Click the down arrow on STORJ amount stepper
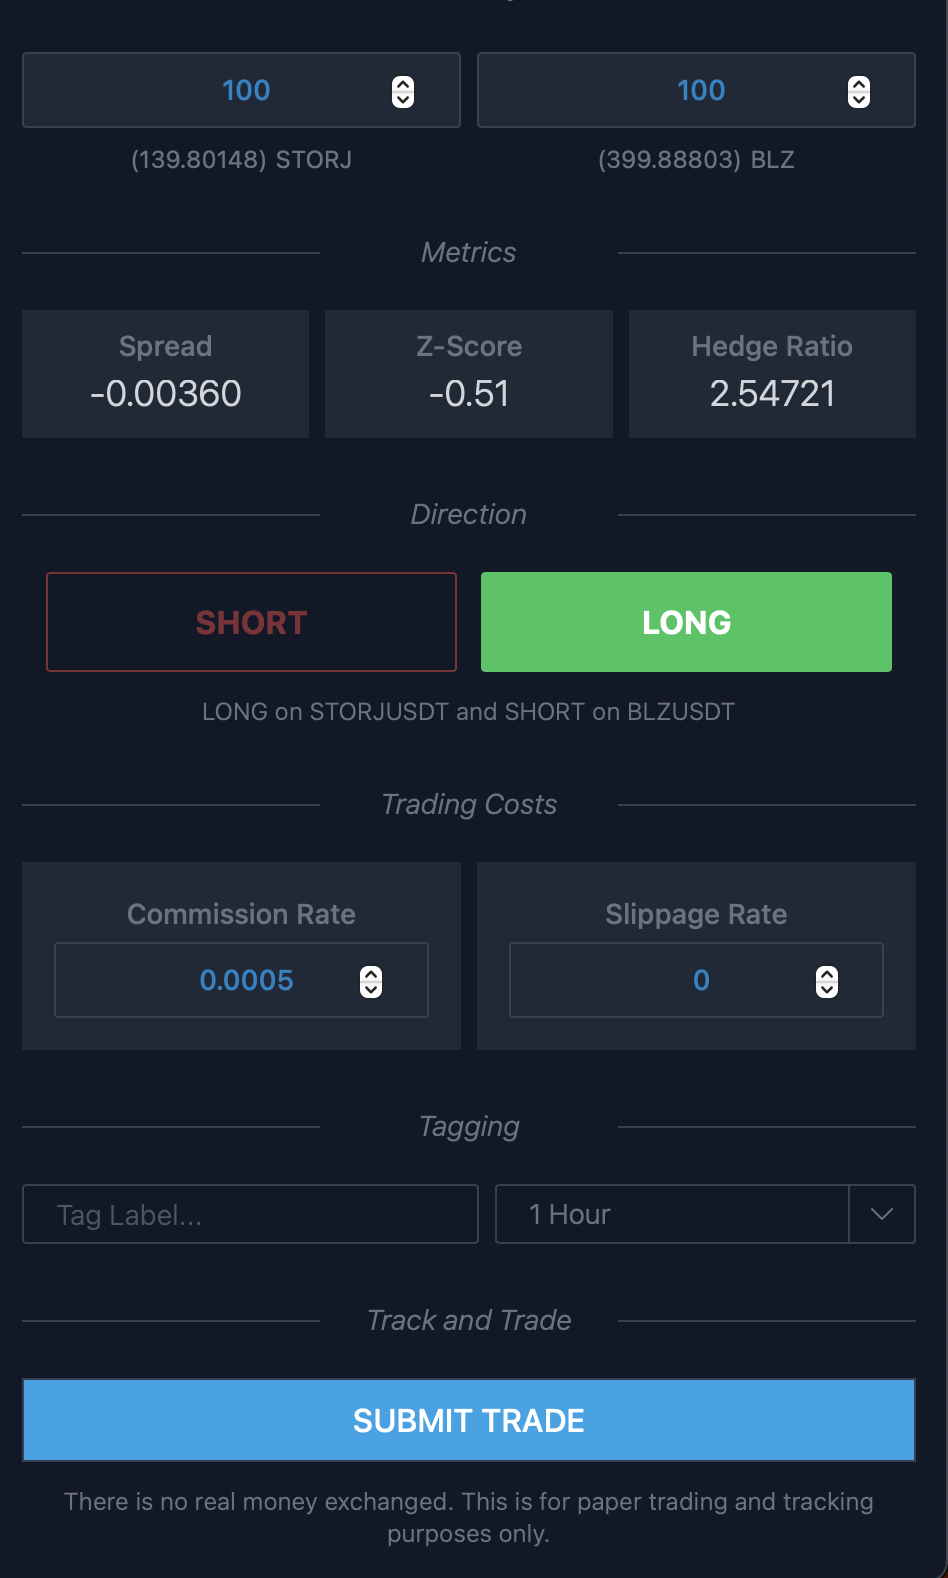 pos(403,99)
